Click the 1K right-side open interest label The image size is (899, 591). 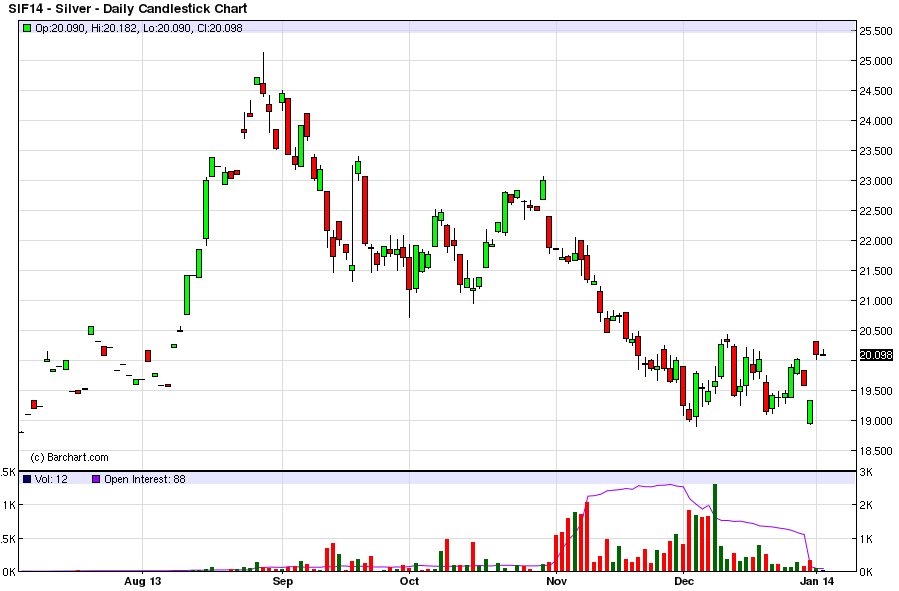tap(867, 539)
